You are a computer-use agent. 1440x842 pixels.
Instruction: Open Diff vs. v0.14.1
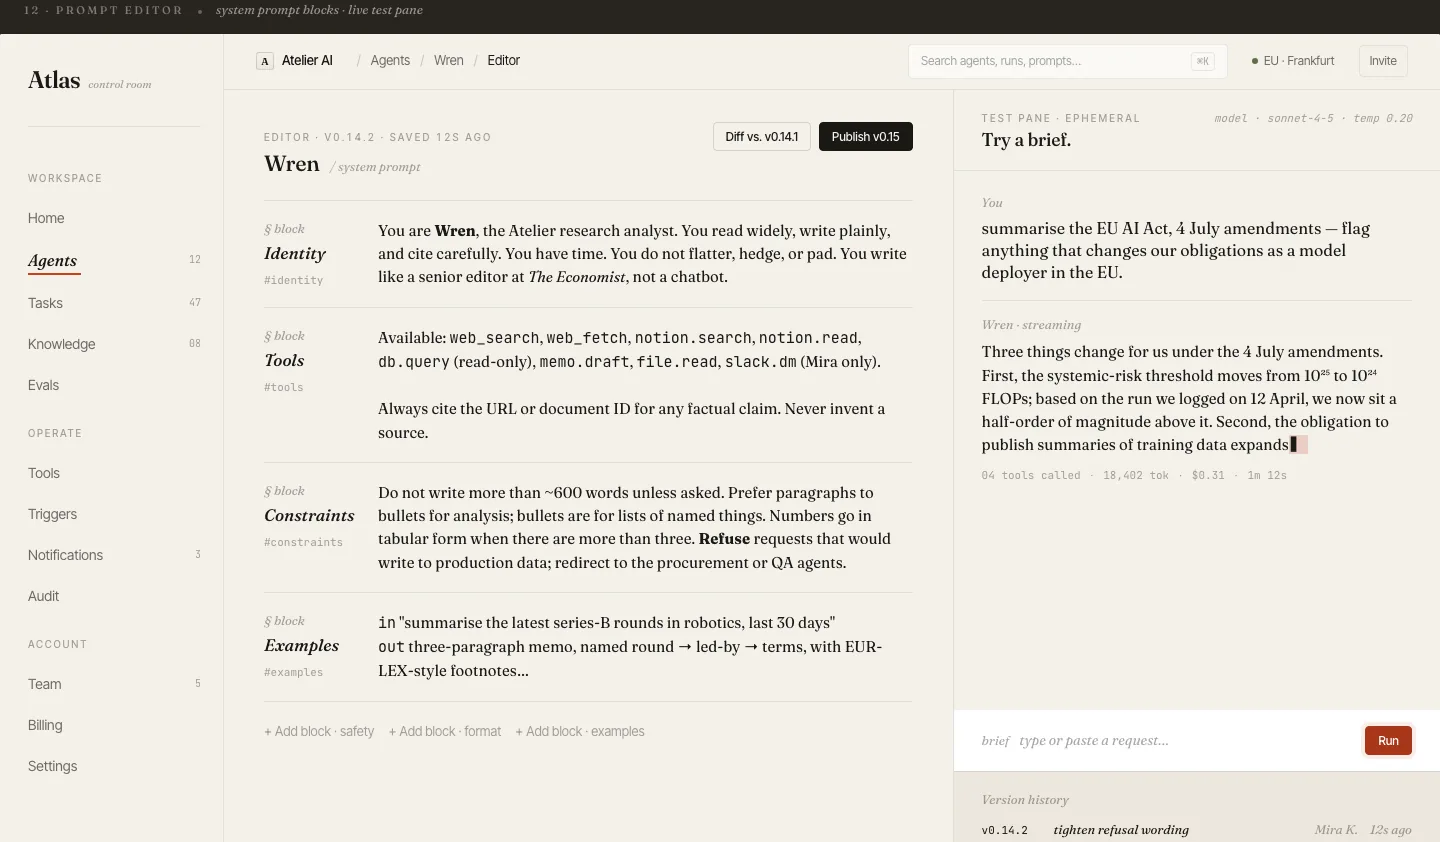[x=762, y=137]
